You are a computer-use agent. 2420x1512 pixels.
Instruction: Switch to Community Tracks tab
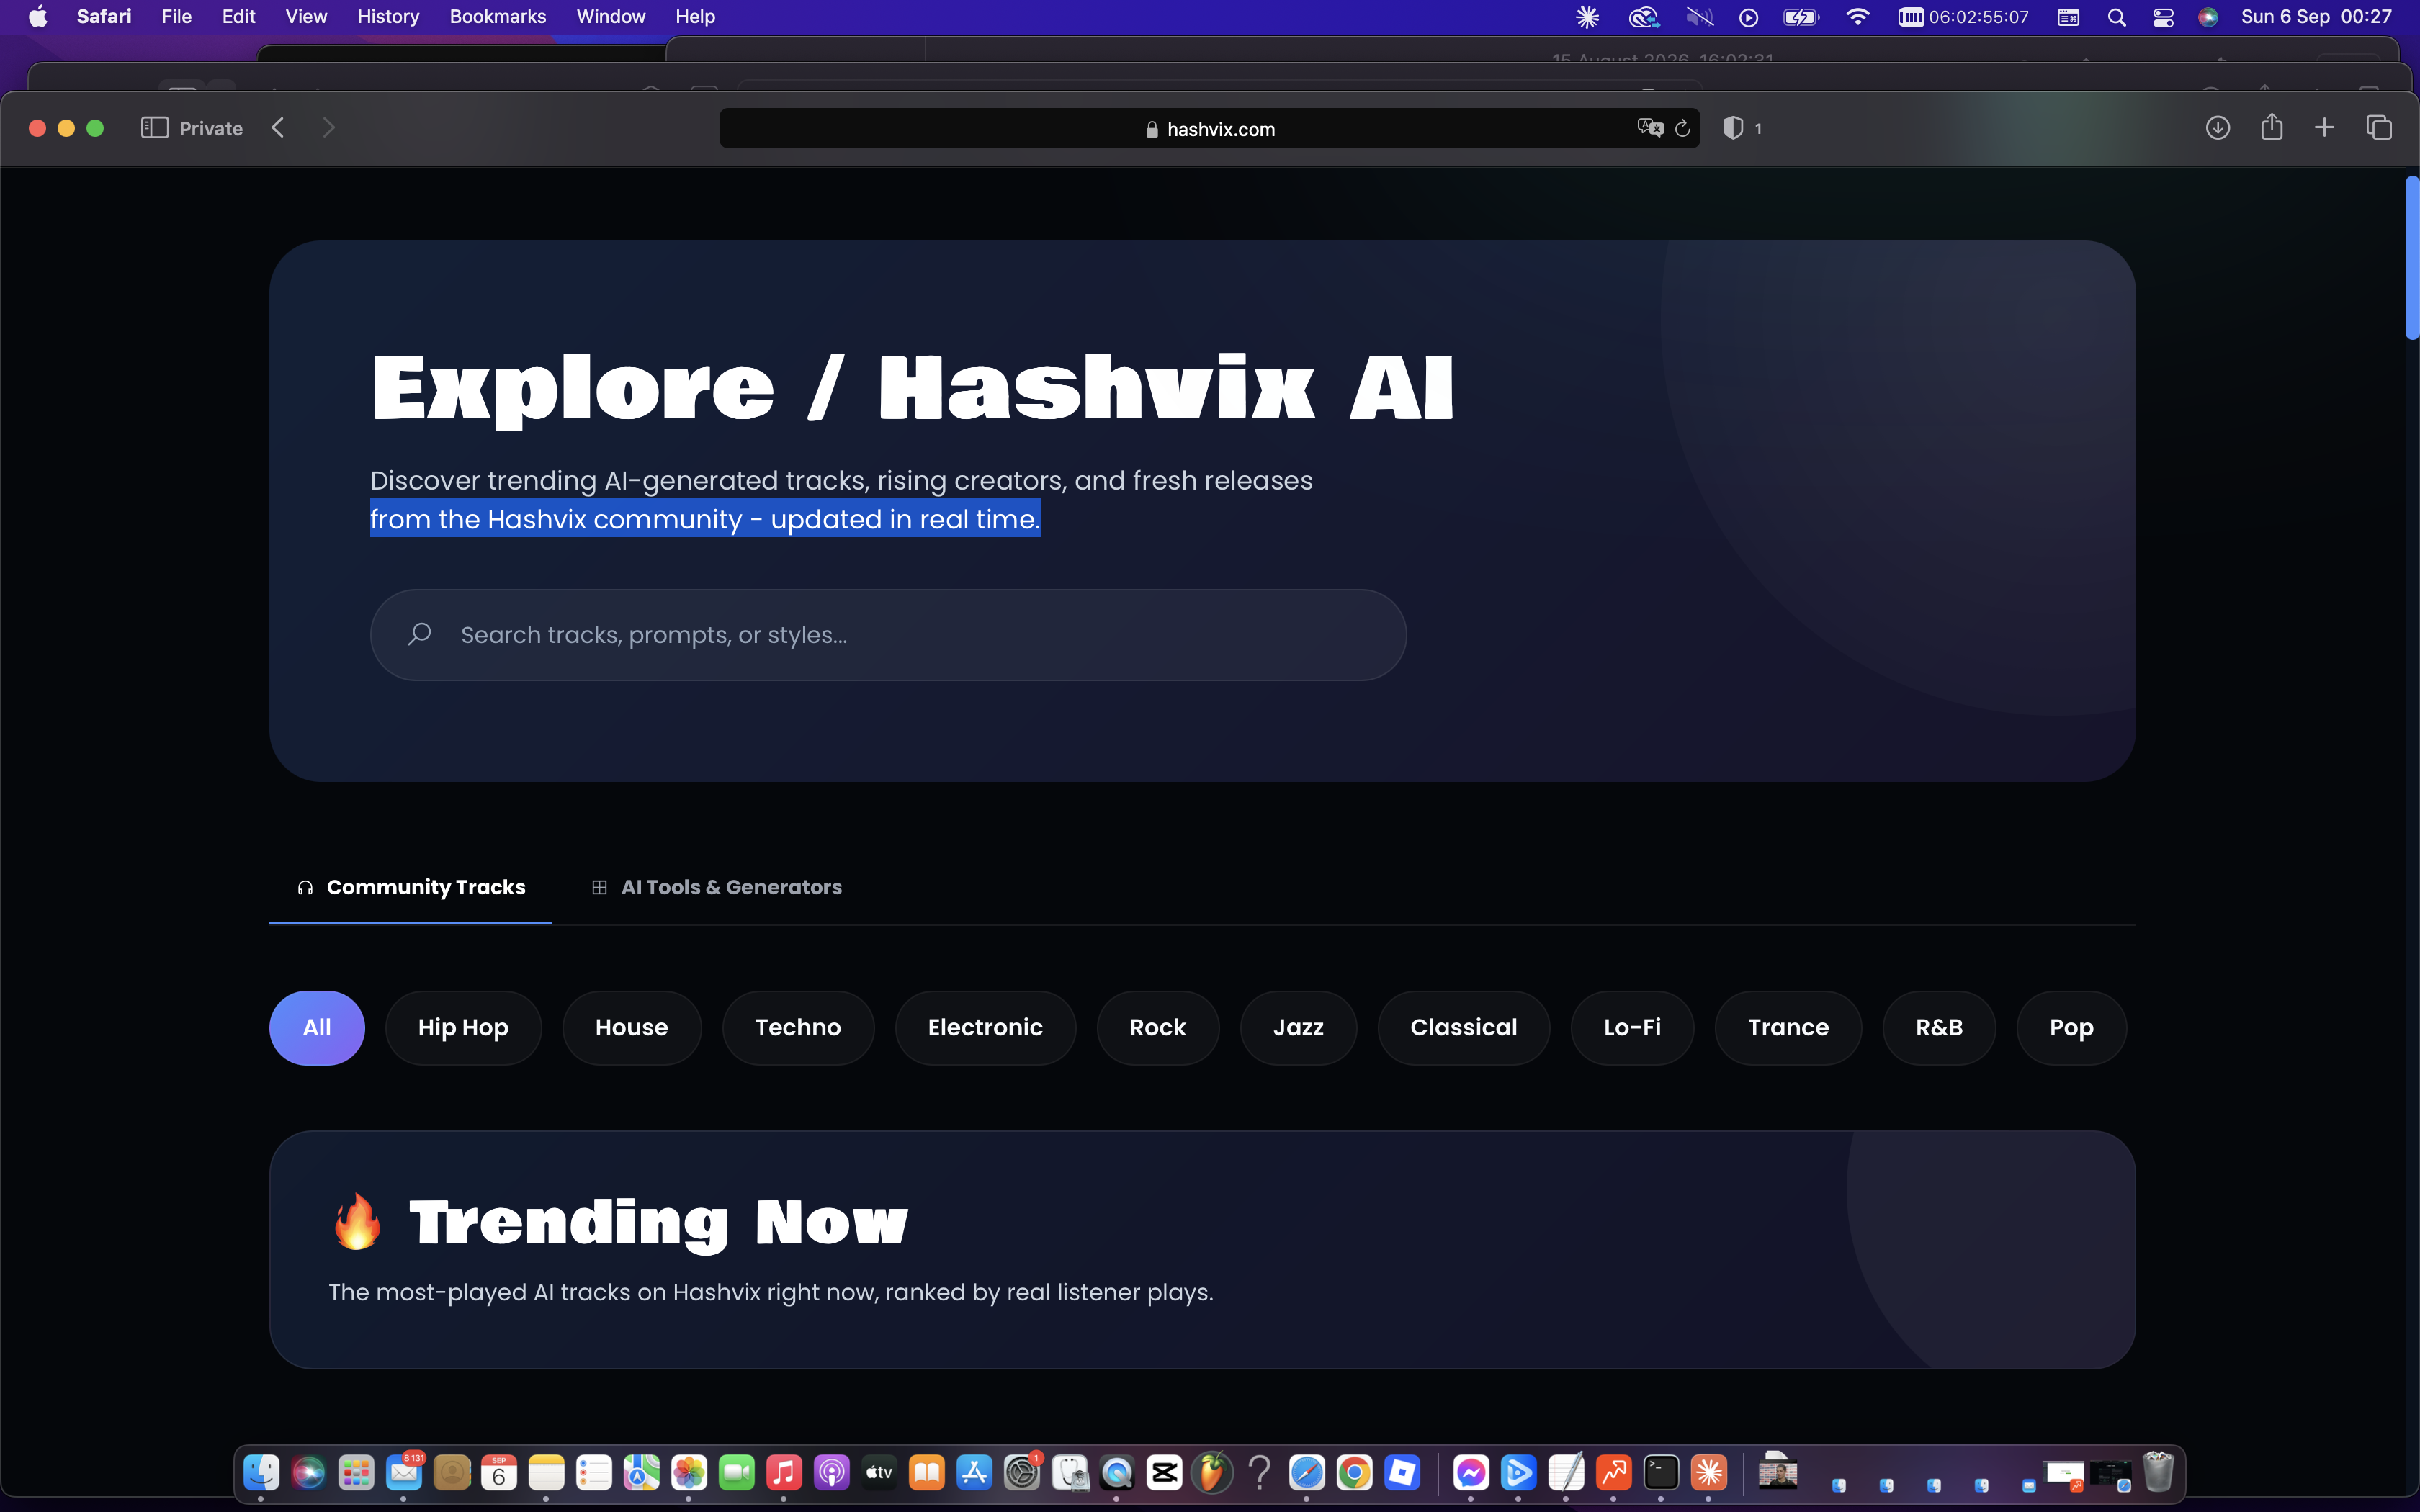point(411,887)
